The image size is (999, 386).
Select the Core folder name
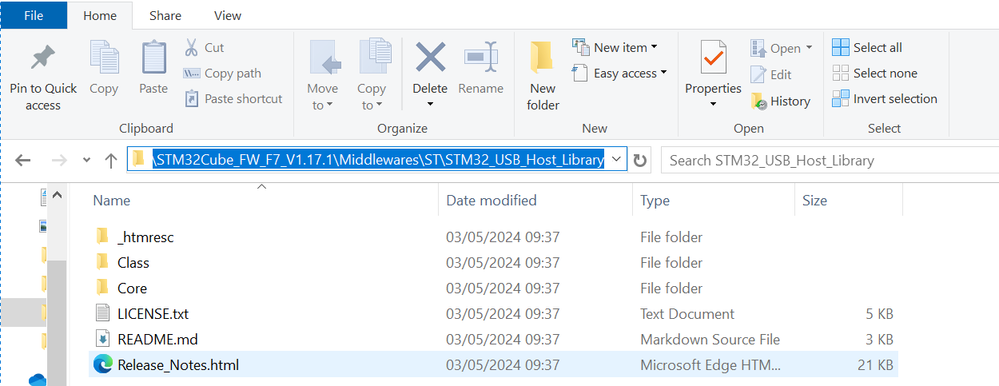coord(132,289)
